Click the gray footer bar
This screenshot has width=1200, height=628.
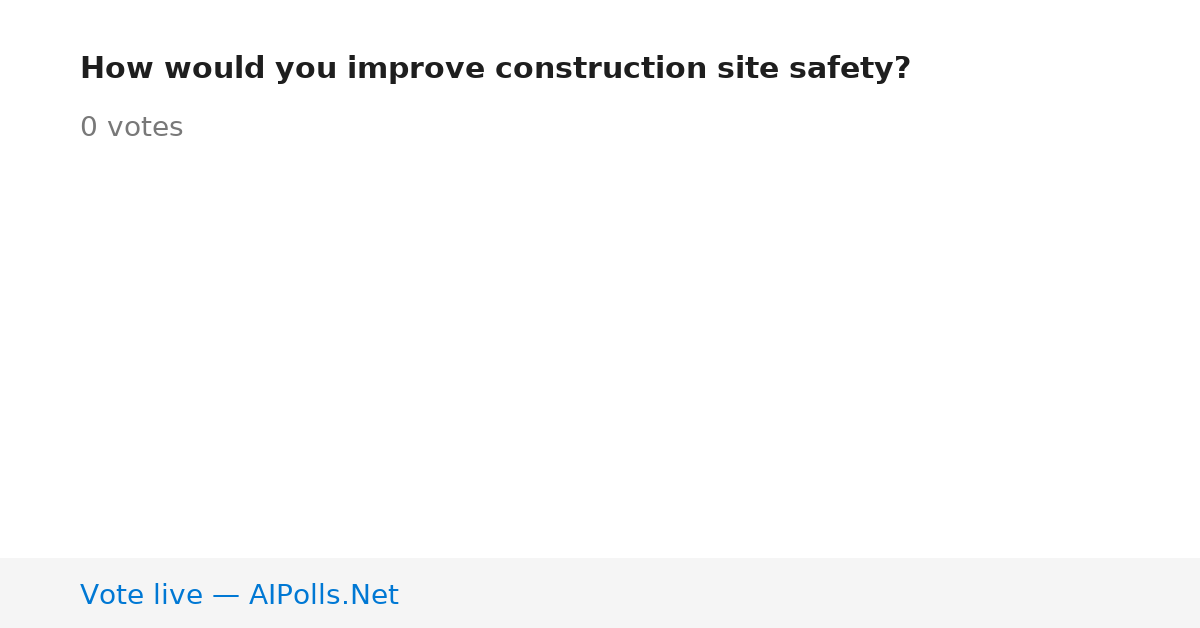(x=600, y=593)
